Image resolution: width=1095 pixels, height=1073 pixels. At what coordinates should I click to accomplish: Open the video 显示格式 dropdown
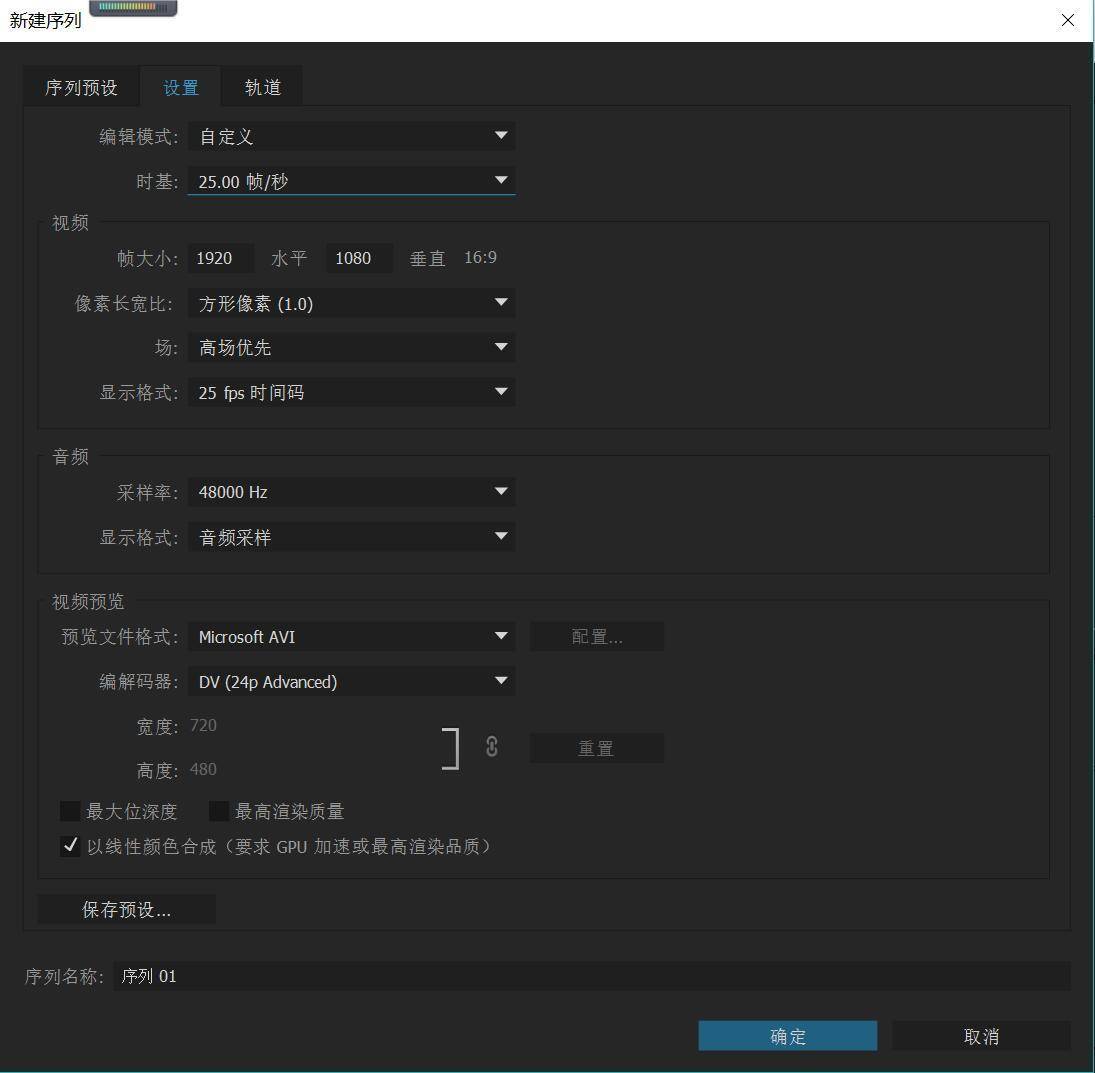[351, 392]
